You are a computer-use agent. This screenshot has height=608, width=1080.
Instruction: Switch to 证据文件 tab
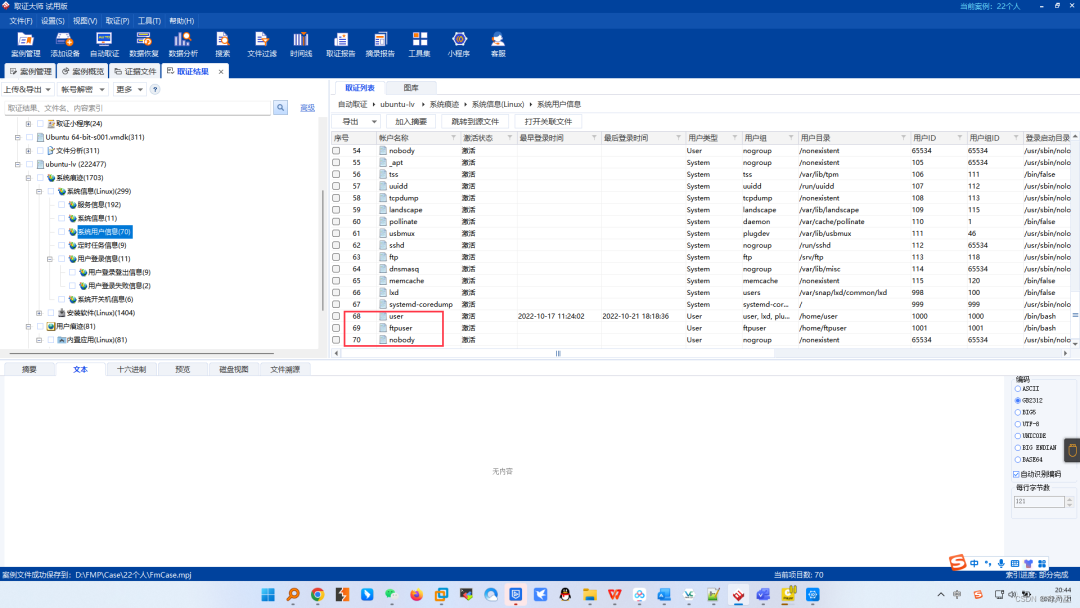tap(135, 71)
